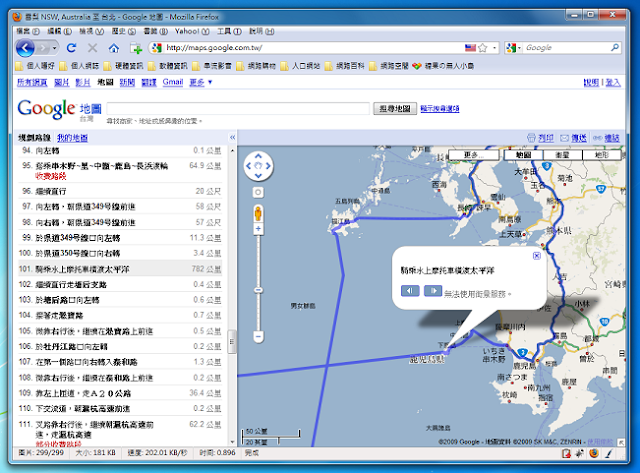Open a new tab with the green plus icon
Viewport: 640px width, 473px height.
point(136,48)
